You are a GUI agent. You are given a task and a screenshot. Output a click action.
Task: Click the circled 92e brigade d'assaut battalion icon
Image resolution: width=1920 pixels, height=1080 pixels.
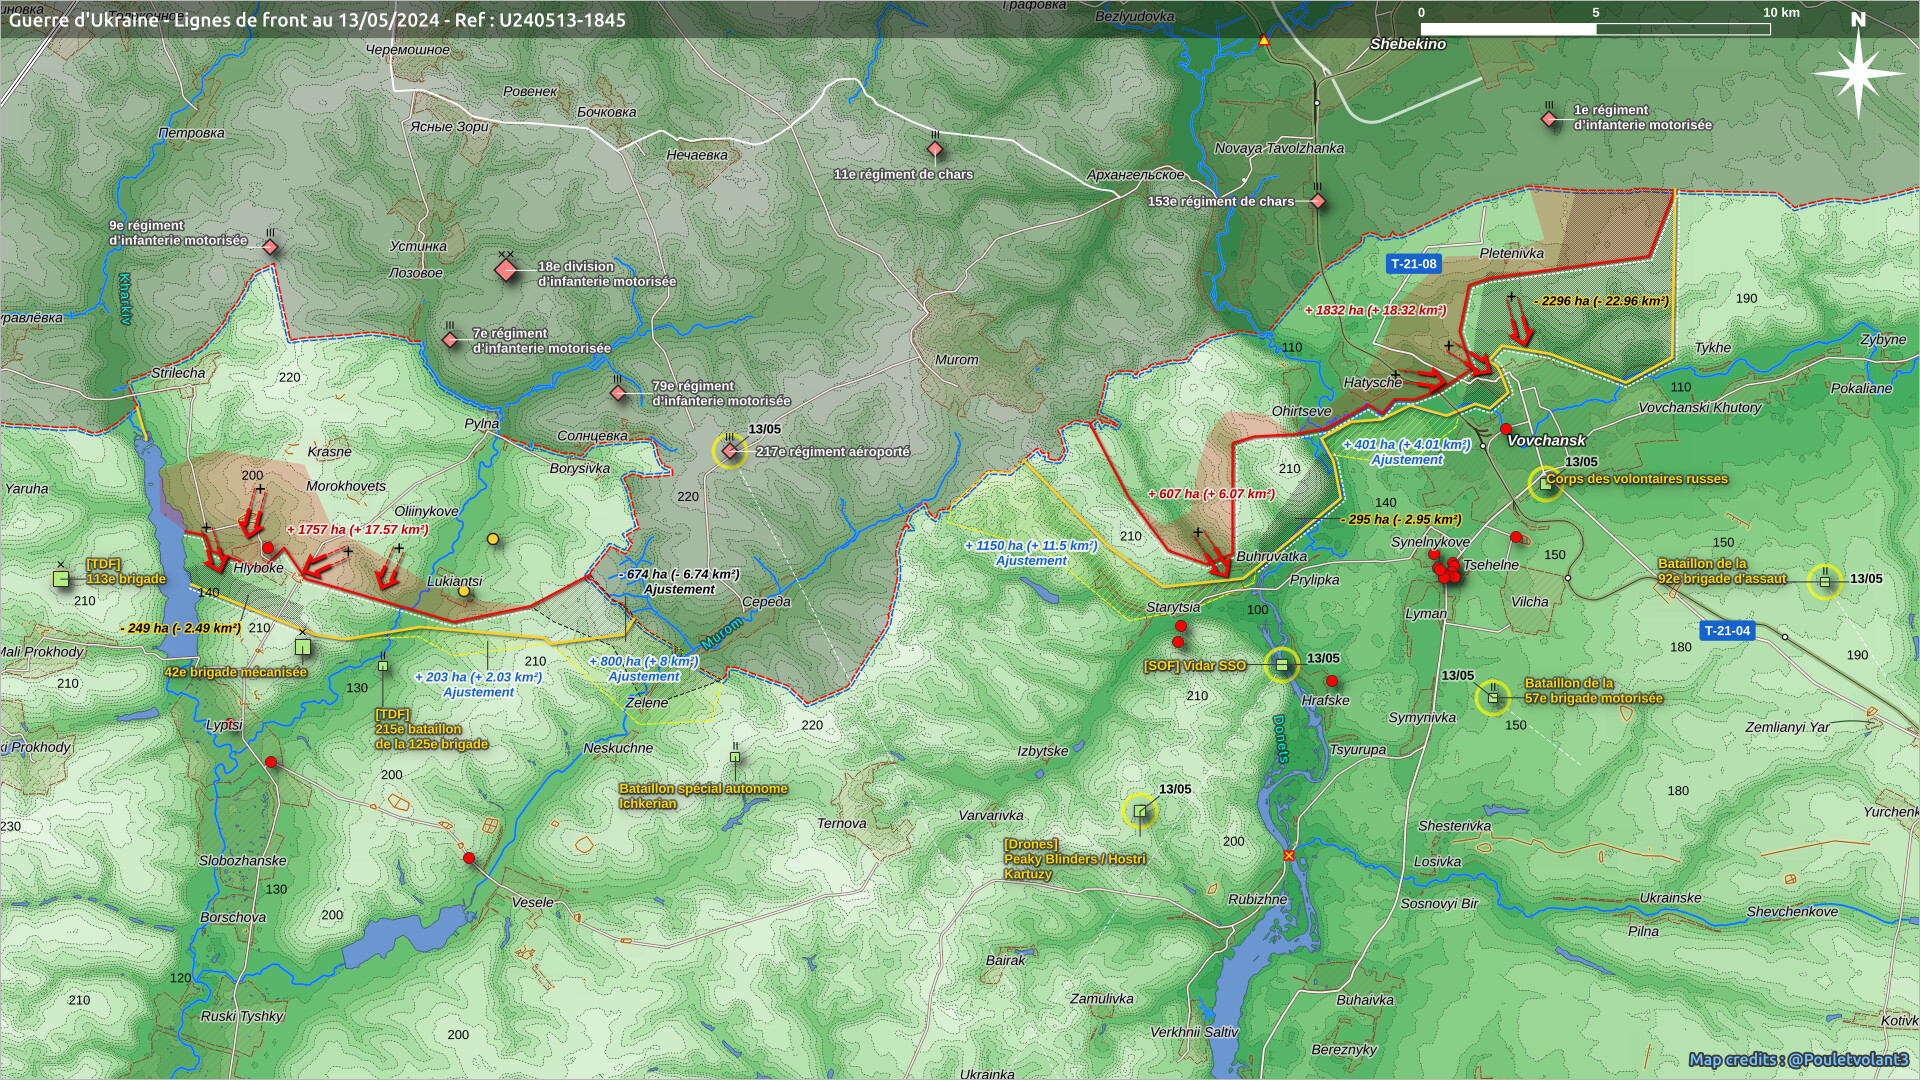1825,581
